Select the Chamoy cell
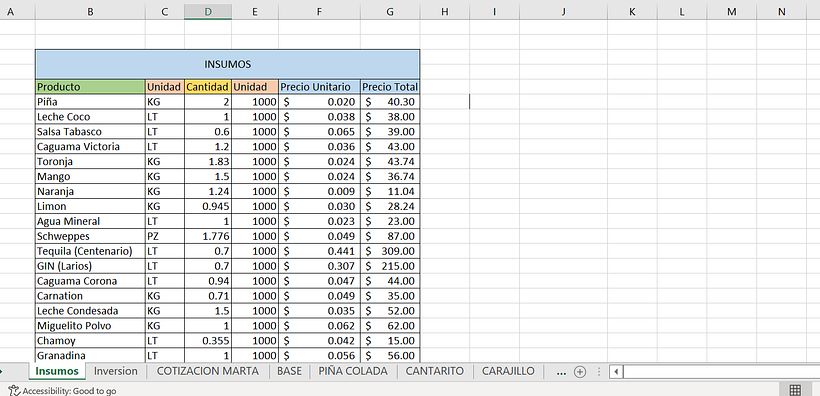The width and height of the screenshot is (820, 396). click(90, 341)
